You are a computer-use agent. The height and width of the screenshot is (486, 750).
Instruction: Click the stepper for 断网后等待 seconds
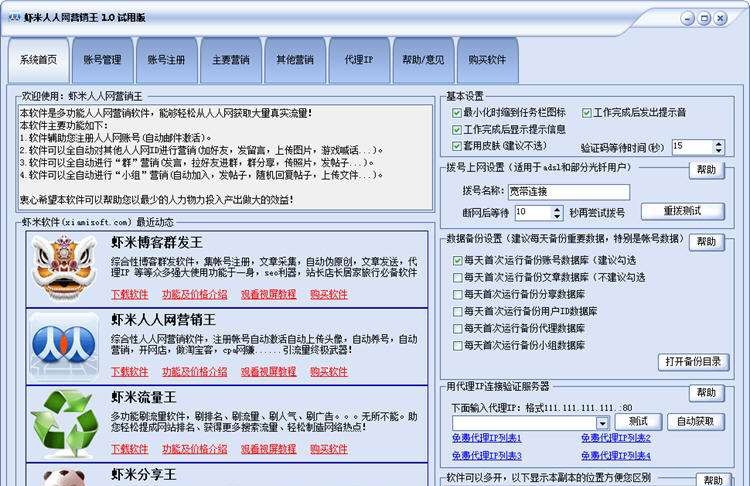pos(556,213)
